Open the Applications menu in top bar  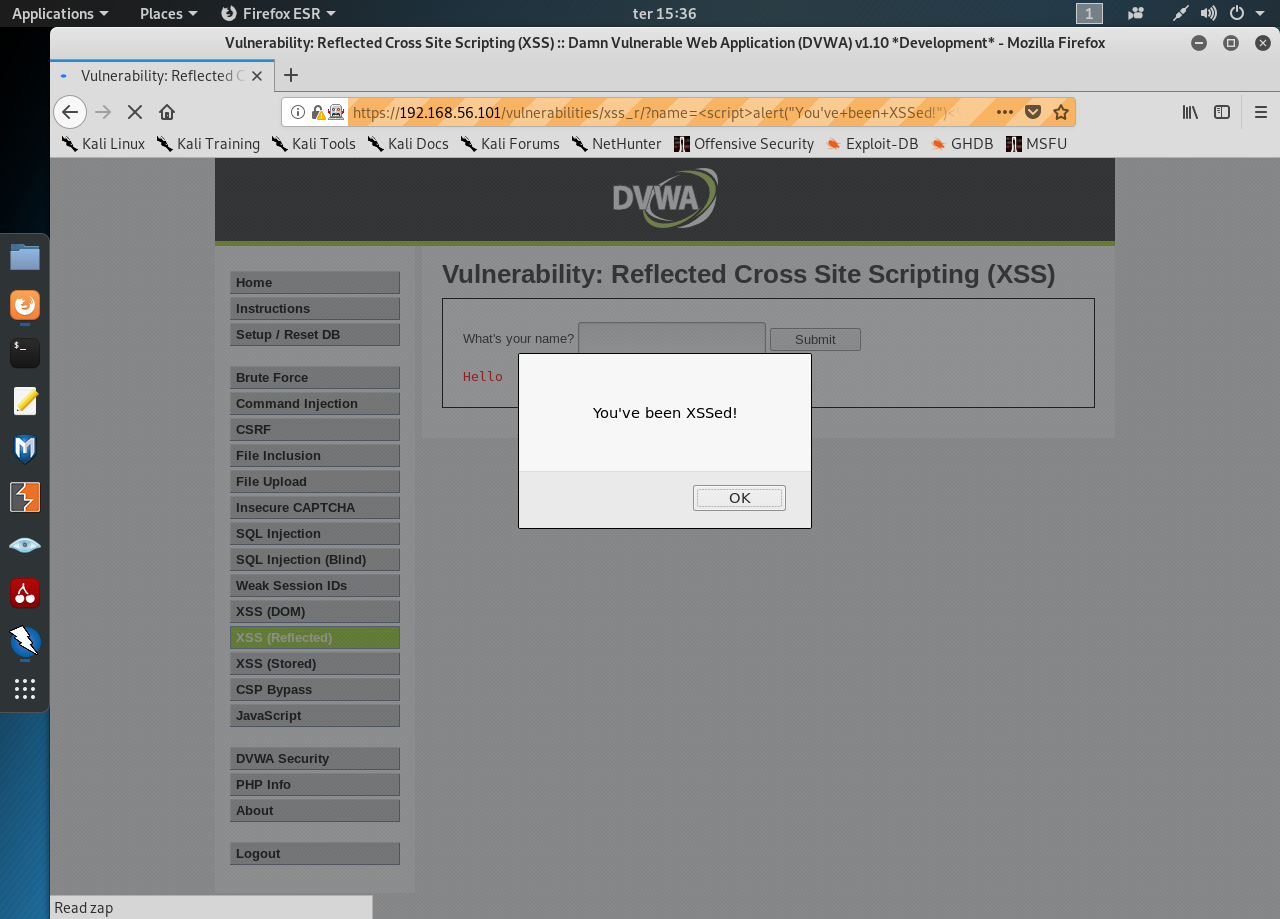(60, 13)
